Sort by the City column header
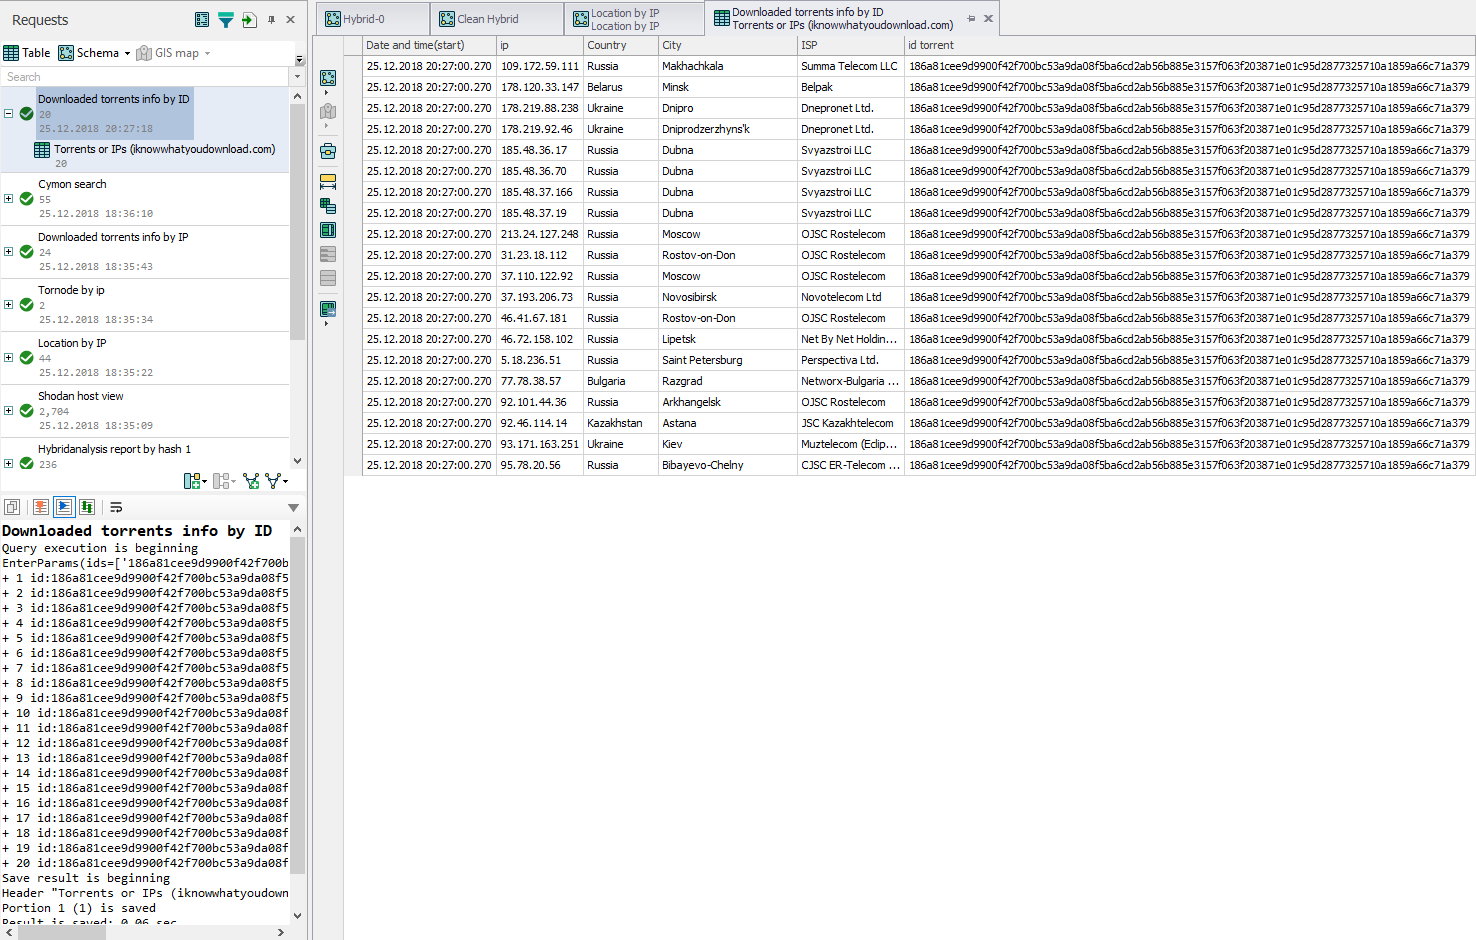This screenshot has width=1476, height=940. (x=727, y=45)
